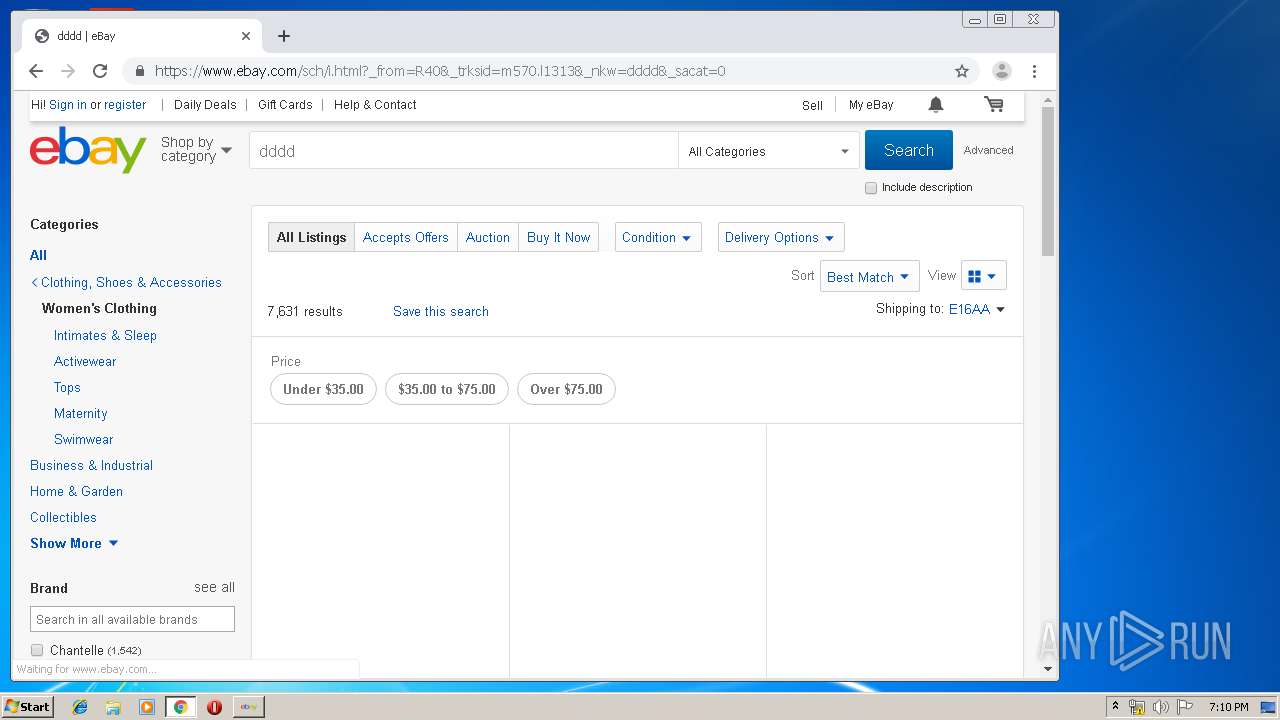
Task: Switch to the Auction tab
Action: coord(488,237)
